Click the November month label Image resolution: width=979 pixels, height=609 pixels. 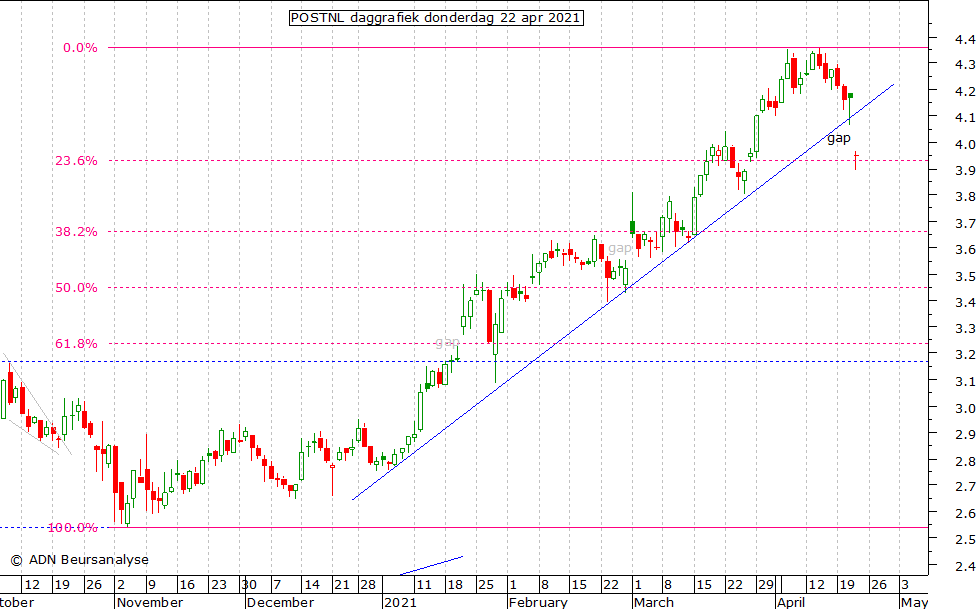click(x=150, y=603)
